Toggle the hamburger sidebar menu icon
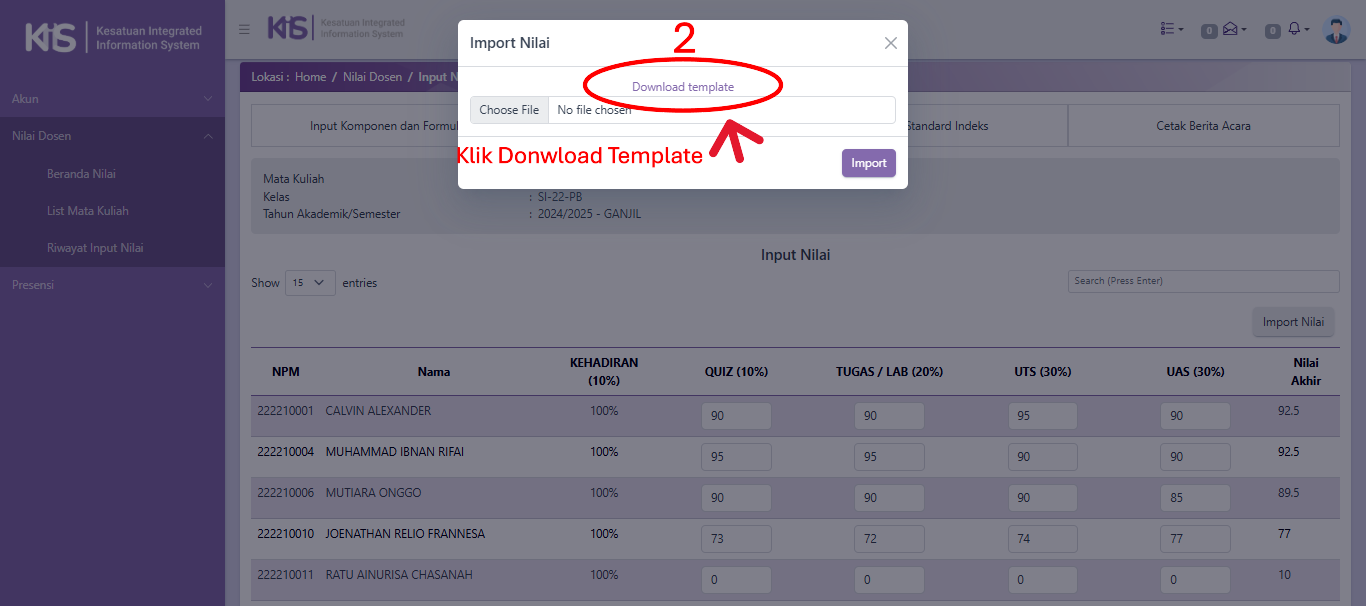This screenshot has width=1366, height=606. (x=244, y=30)
